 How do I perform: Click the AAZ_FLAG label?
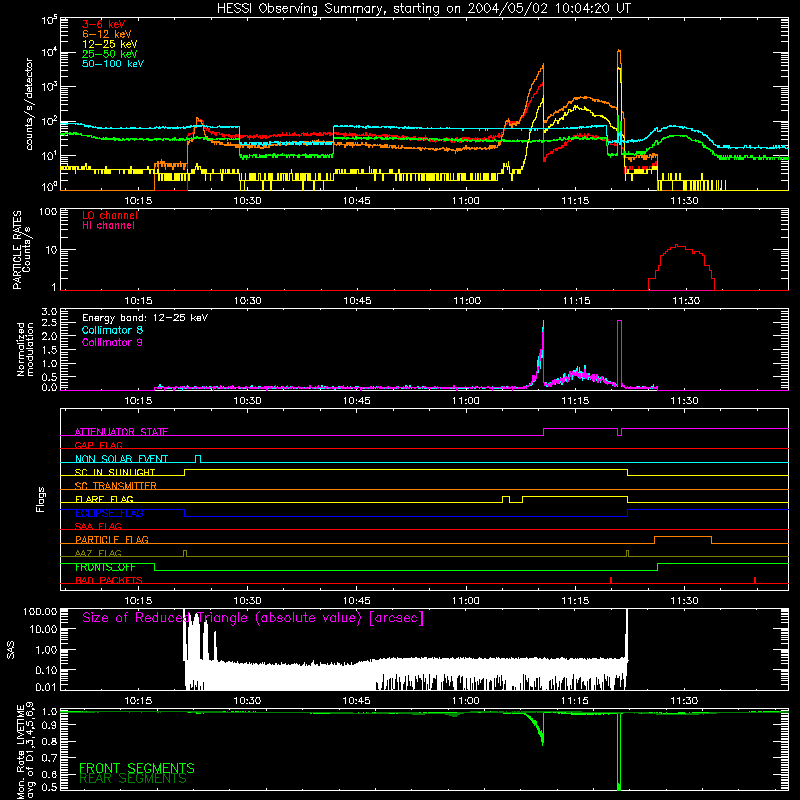tap(98, 553)
